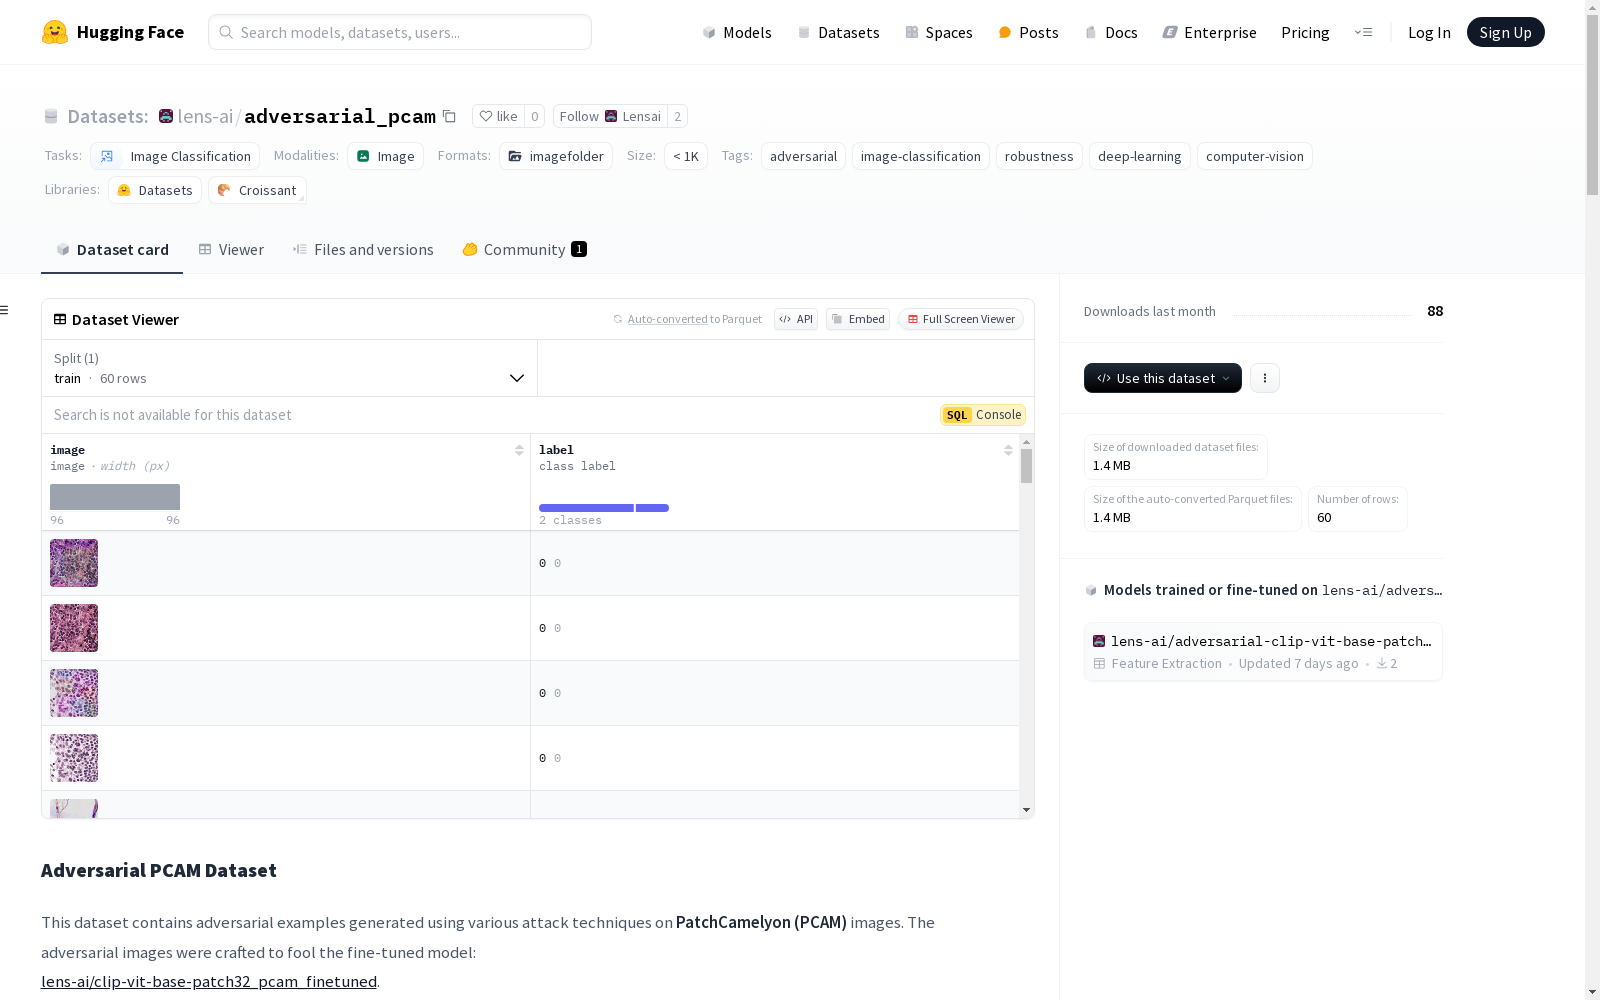Screen dimensions: 1600x1000
Task: Click the viewer scroll-down arrow
Action: pos(1026,810)
